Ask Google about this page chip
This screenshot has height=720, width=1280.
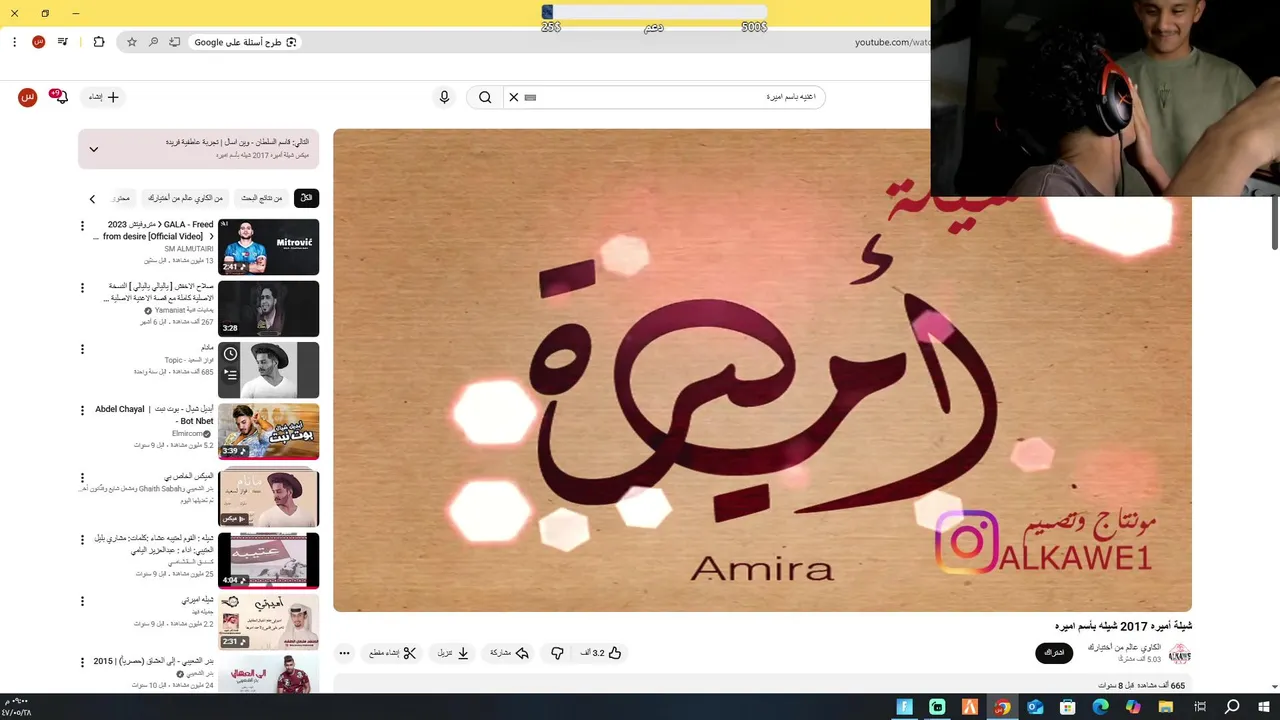[245, 42]
